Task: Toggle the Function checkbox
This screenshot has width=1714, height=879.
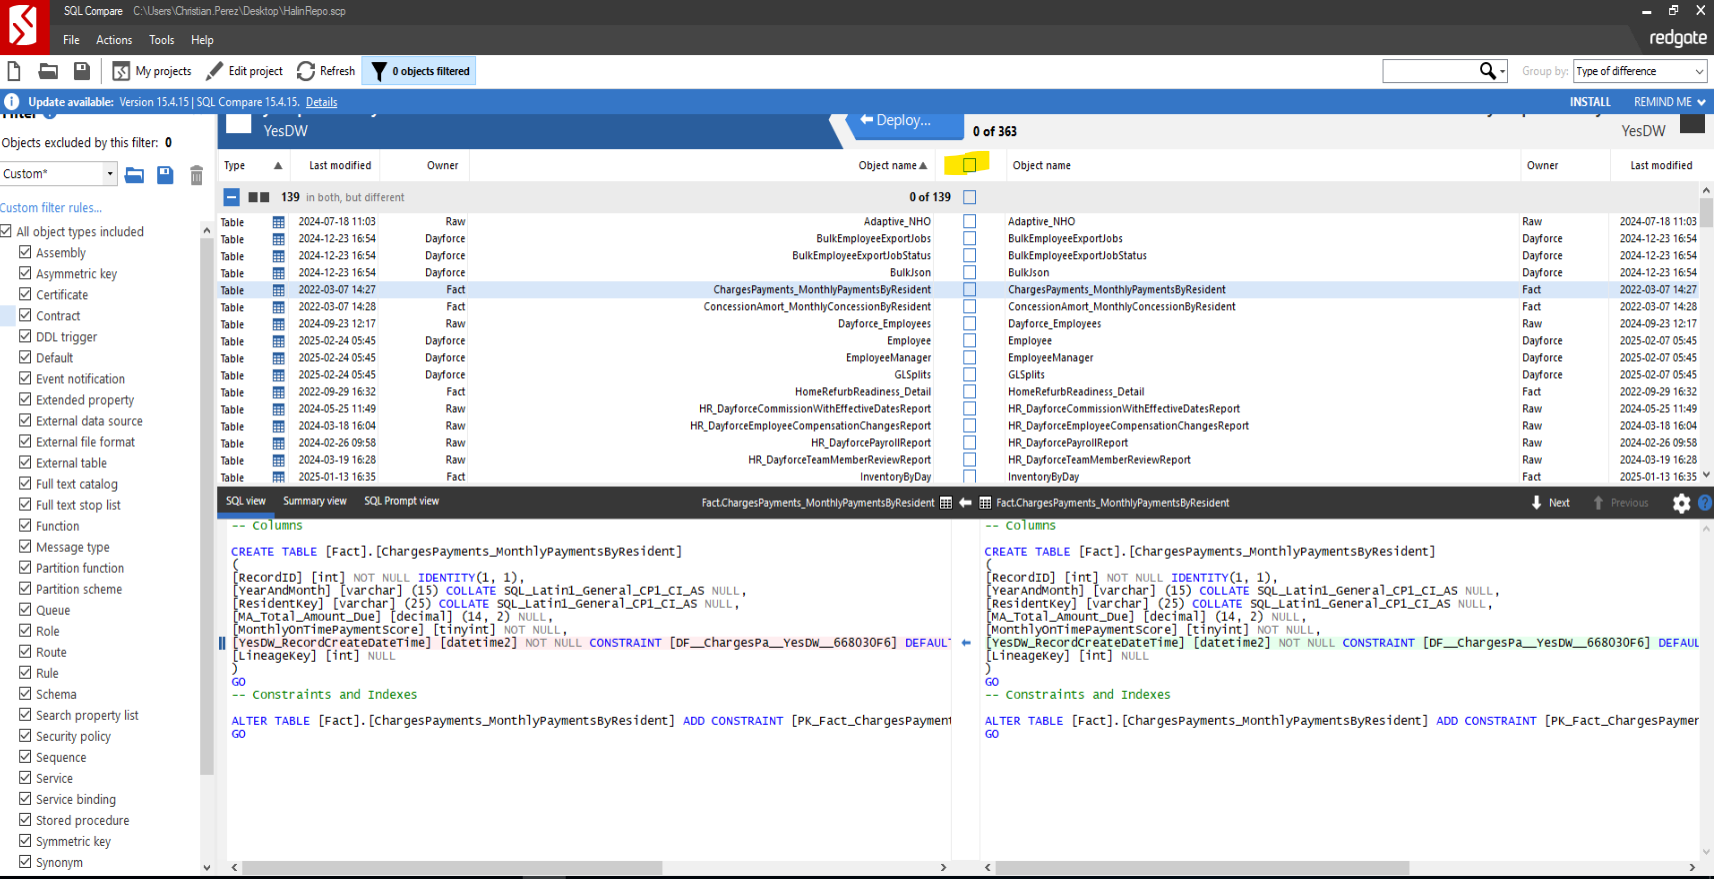Action: pyautogui.click(x=25, y=525)
